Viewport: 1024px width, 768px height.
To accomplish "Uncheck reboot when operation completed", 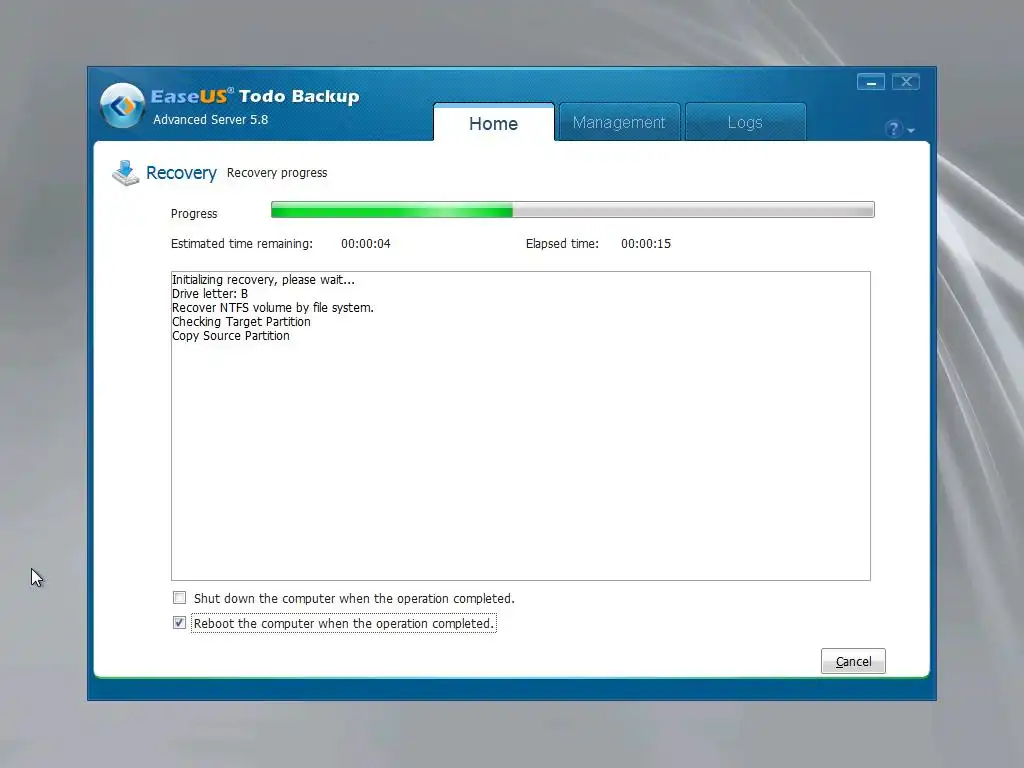I will pos(180,622).
